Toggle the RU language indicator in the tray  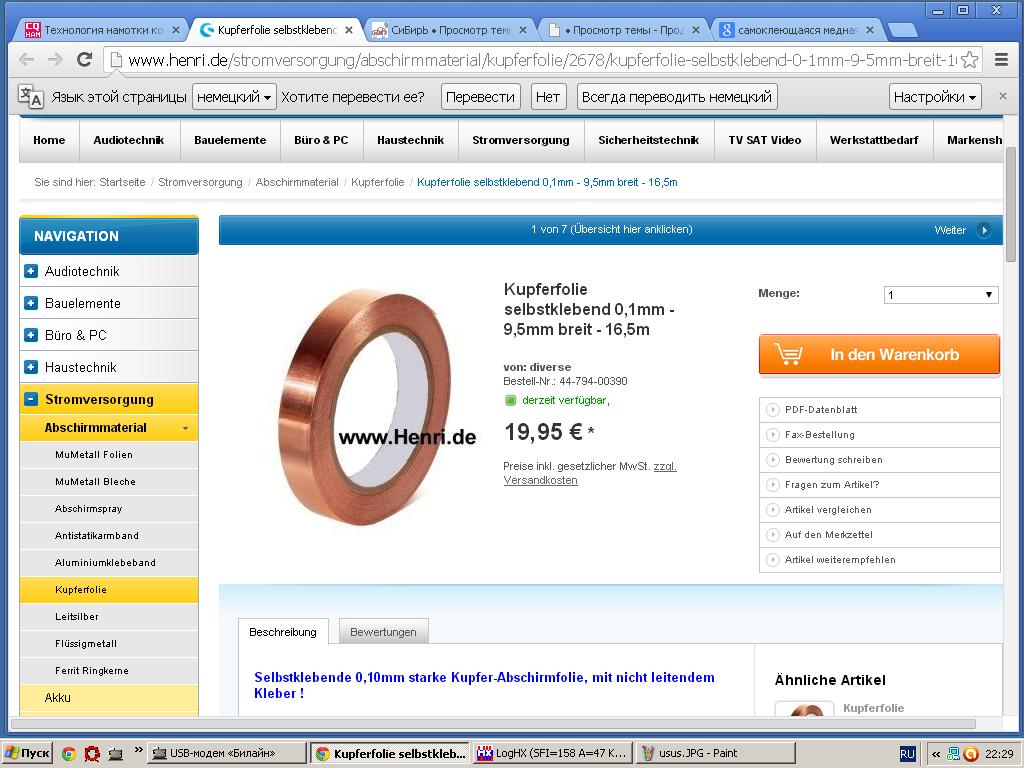coord(907,754)
